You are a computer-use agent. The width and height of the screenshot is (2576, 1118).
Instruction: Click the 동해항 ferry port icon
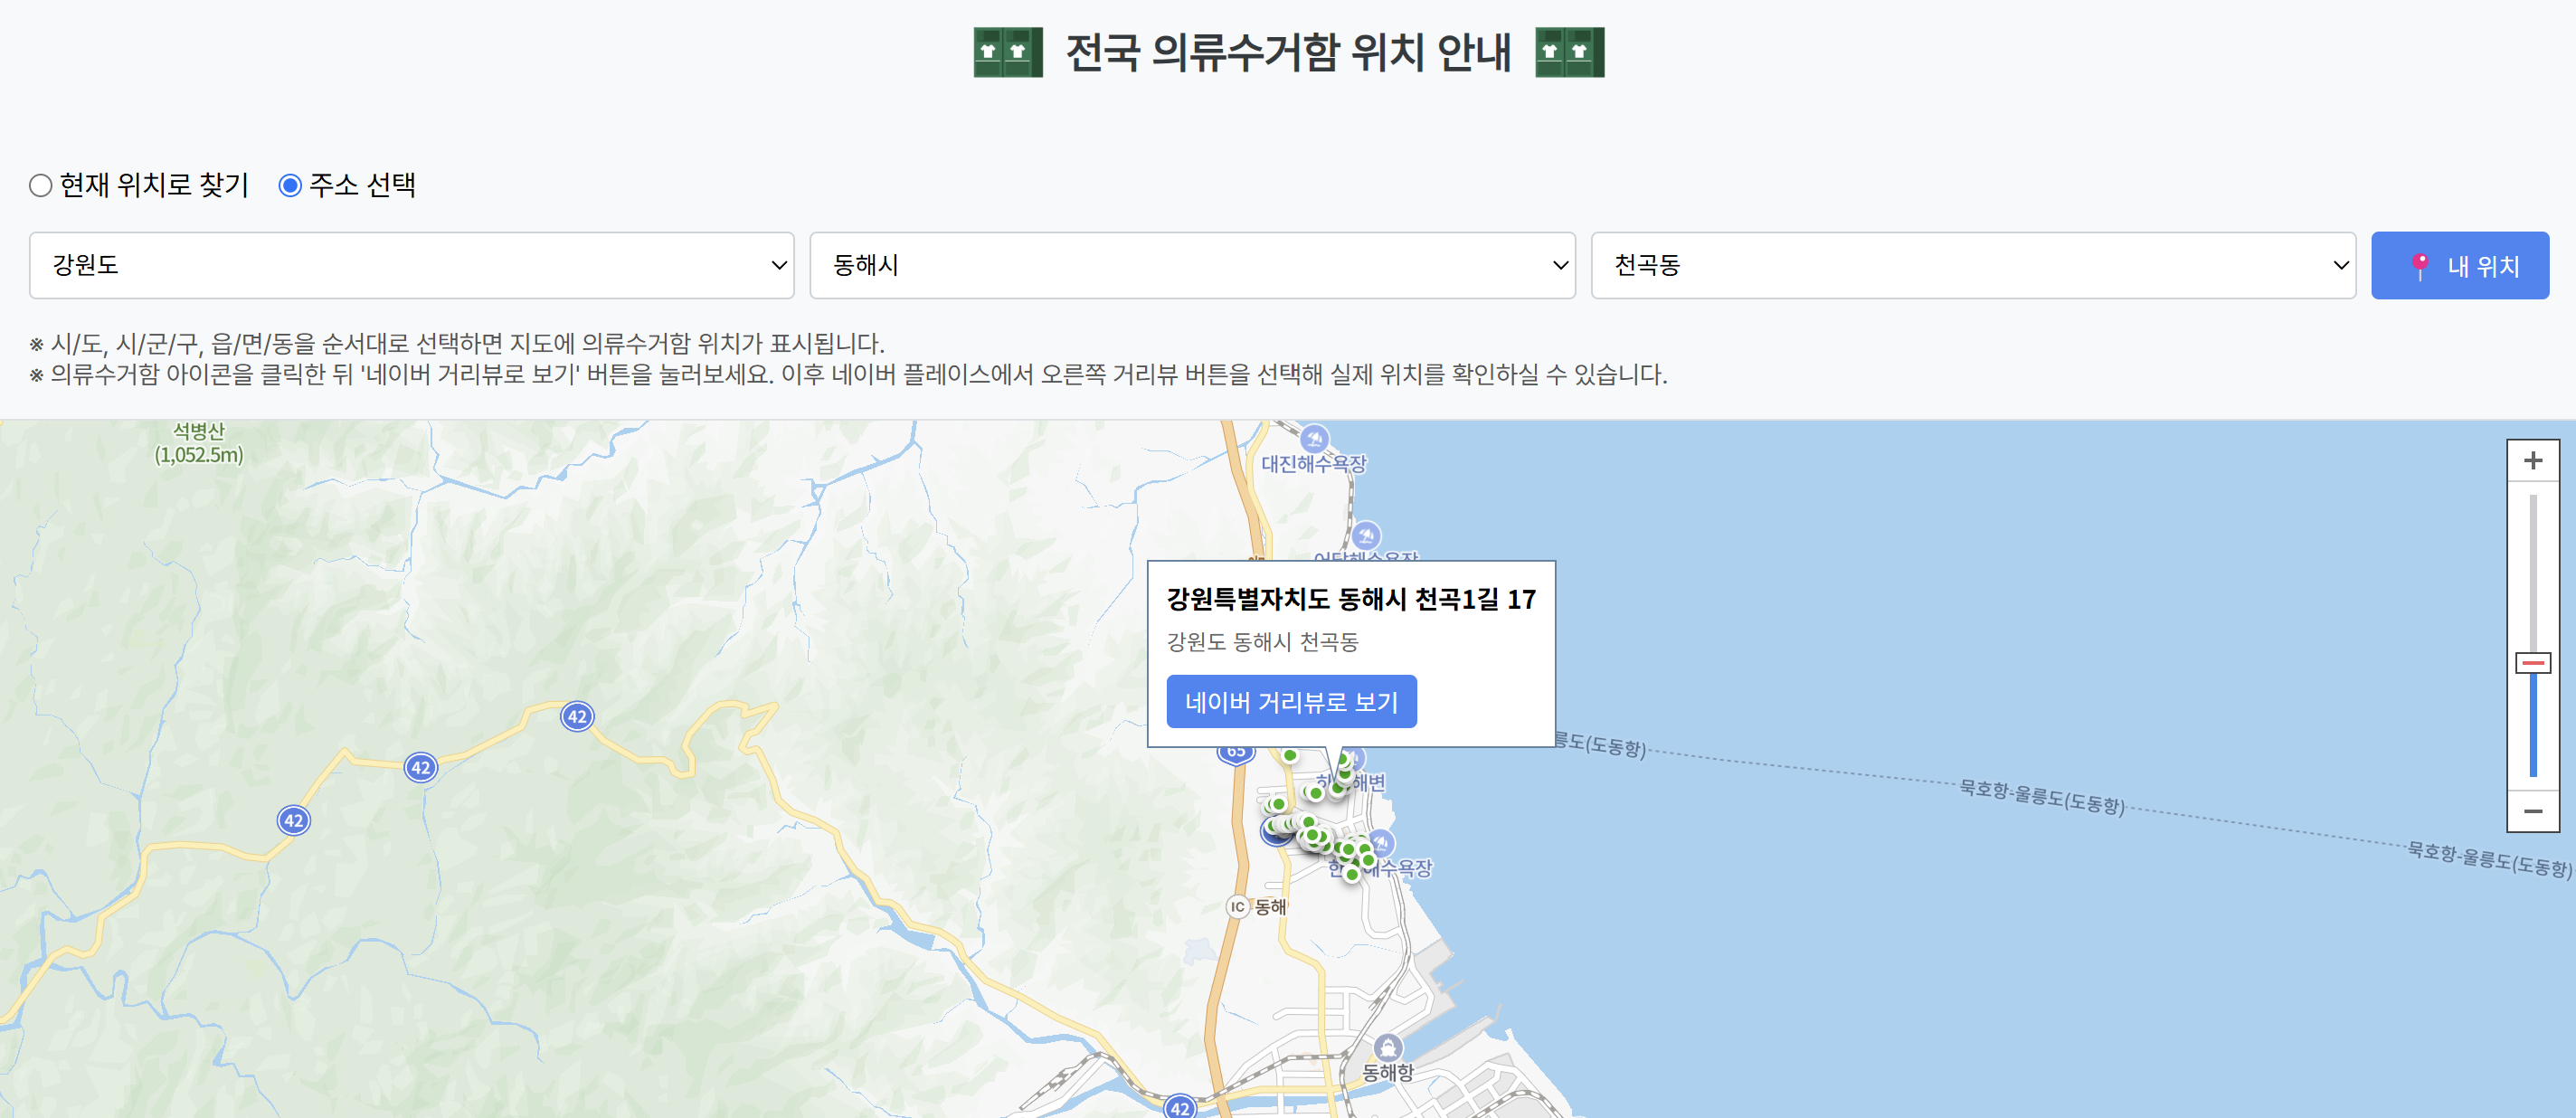point(1388,1047)
